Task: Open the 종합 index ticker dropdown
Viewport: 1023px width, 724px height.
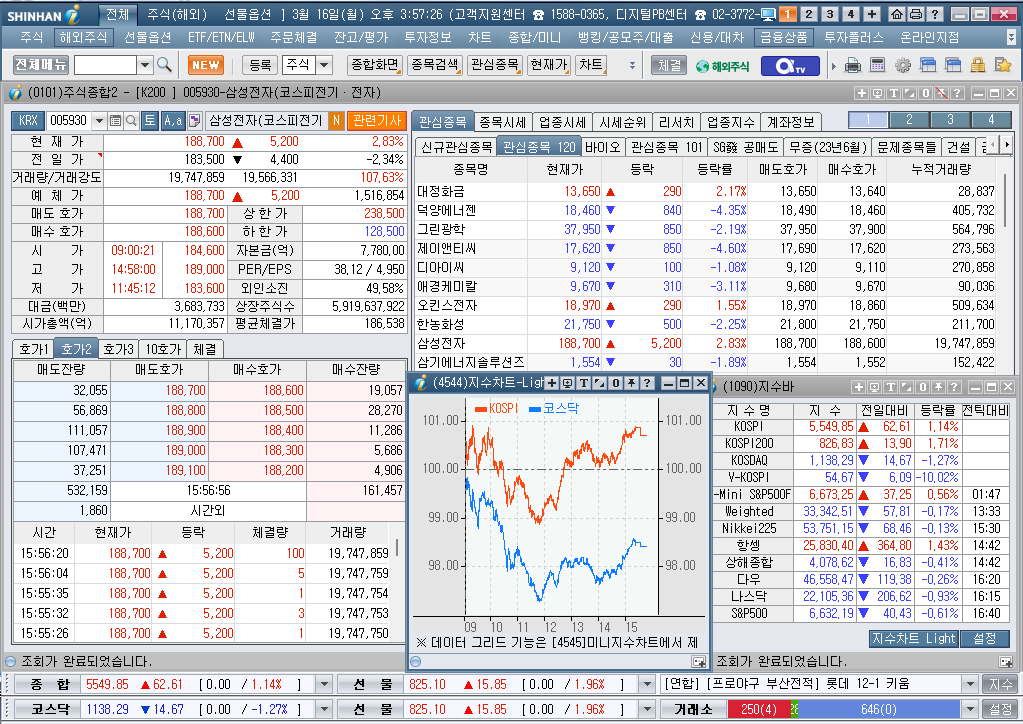Action: point(323,684)
